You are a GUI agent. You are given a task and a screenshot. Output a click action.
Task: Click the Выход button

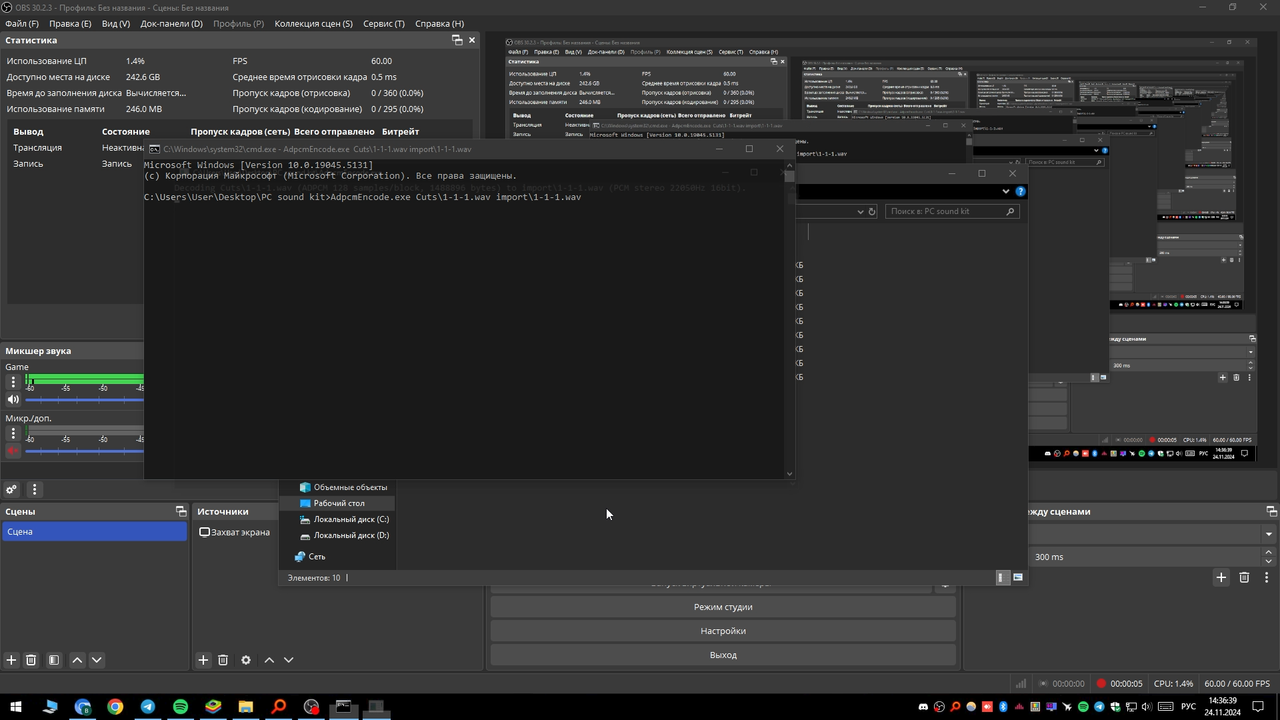pos(723,655)
